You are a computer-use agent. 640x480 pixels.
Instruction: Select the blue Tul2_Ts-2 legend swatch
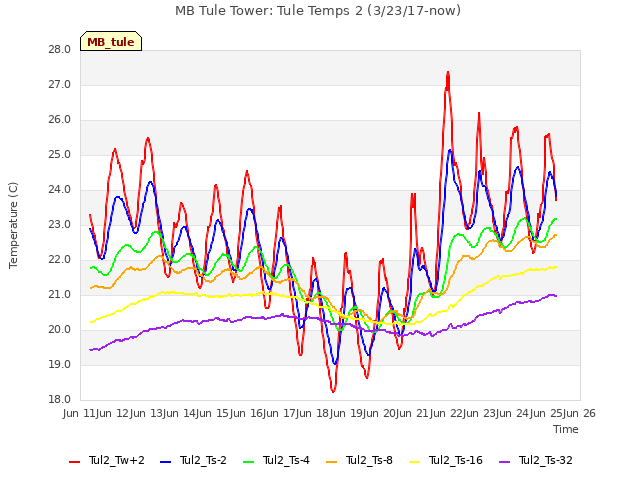tap(165, 461)
